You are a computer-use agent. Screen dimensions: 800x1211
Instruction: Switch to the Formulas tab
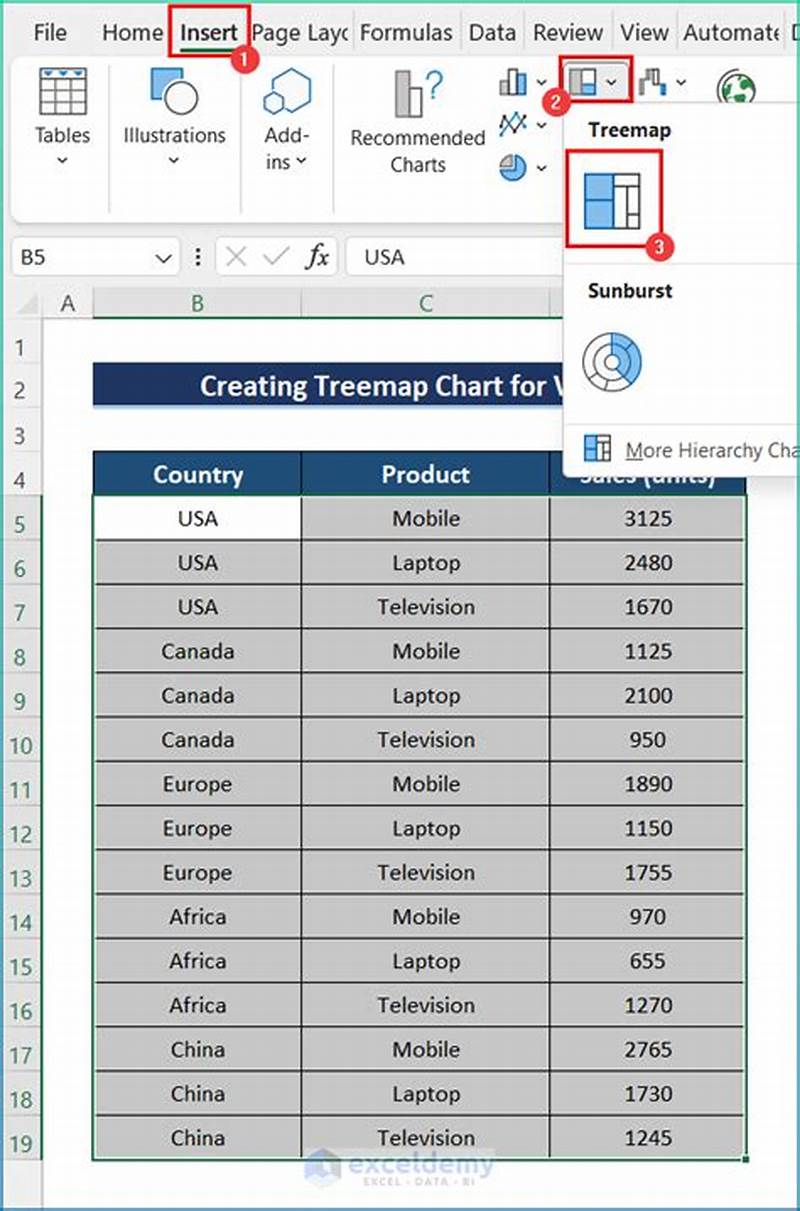[x=406, y=32]
